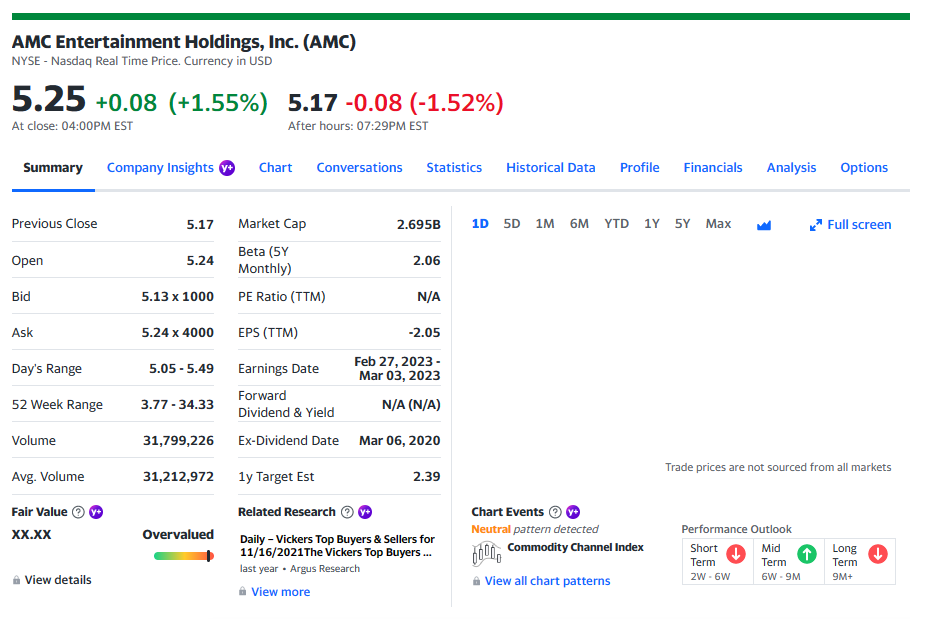
Task: Open the Profile tab
Action: click(640, 168)
